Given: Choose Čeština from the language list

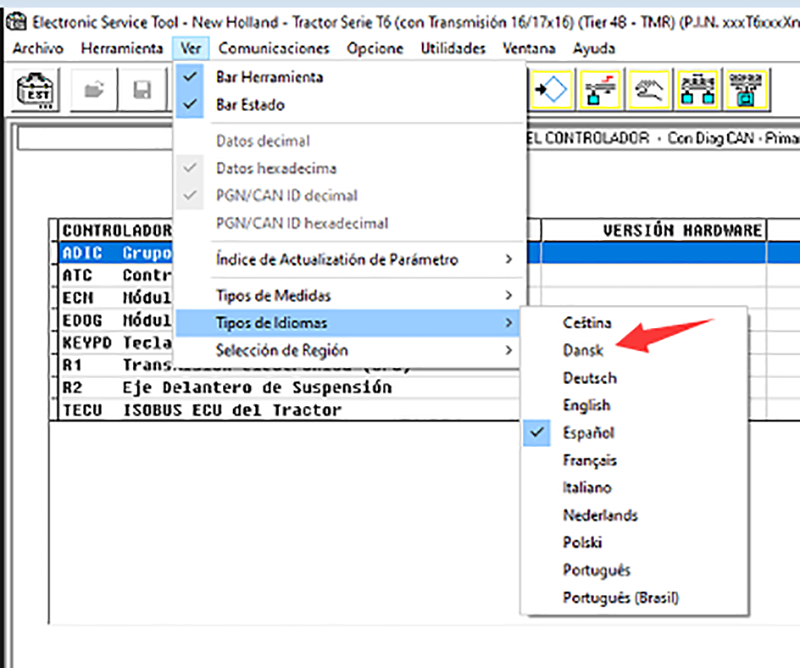Looking at the screenshot, I should 634,323.
